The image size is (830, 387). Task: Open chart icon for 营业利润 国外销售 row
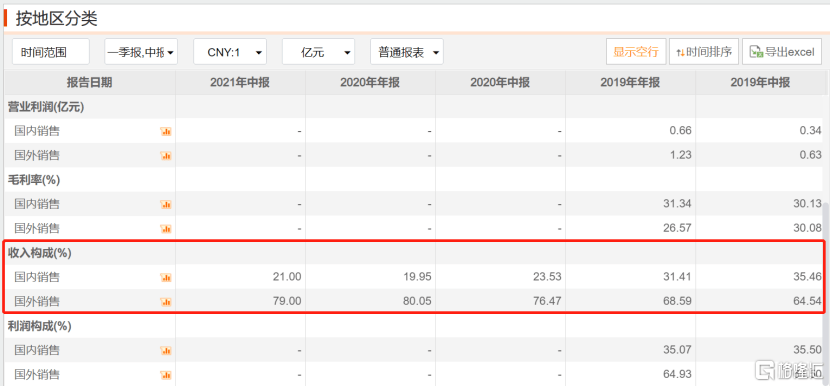click(166, 156)
